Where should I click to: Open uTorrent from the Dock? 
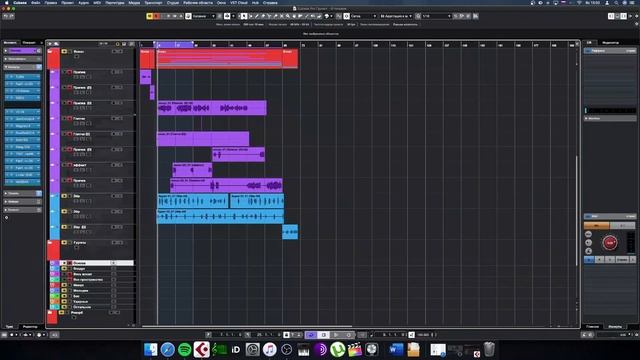click(338, 349)
